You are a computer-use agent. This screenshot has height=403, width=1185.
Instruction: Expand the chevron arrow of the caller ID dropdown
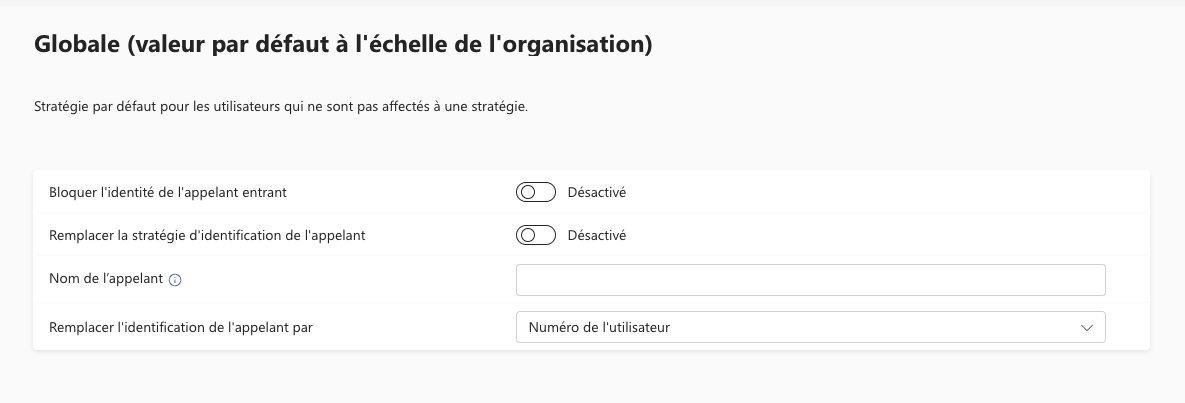pos(1087,327)
